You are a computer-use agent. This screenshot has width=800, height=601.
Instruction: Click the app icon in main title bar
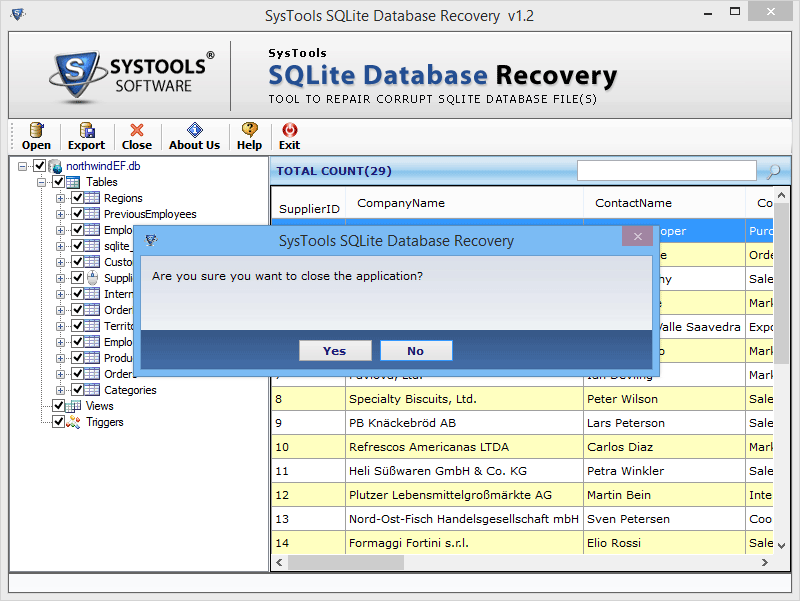pyautogui.click(x=18, y=14)
